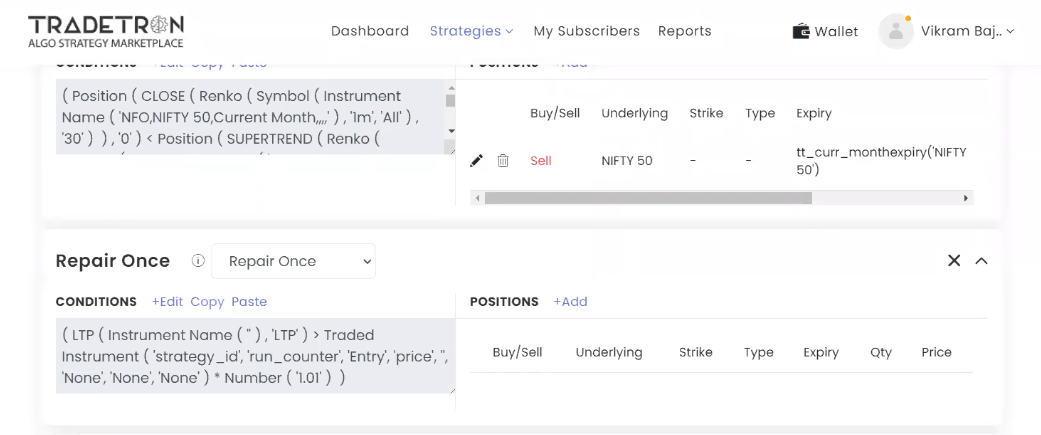Viewport: 1041px width, 435px height.
Task: Open the Wallet icon
Action: pyautogui.click(x=801, y=31)
